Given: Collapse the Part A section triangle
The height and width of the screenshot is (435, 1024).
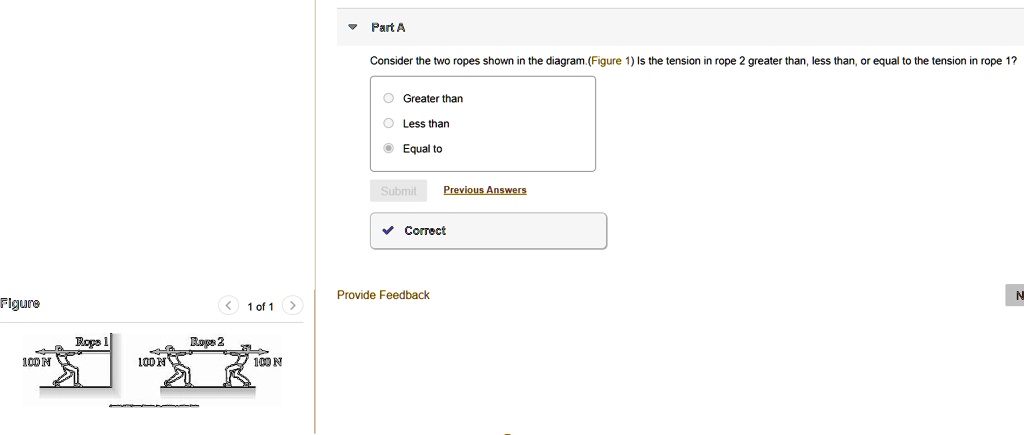Looking at the screenshot, I should click(x=352, y=28).
